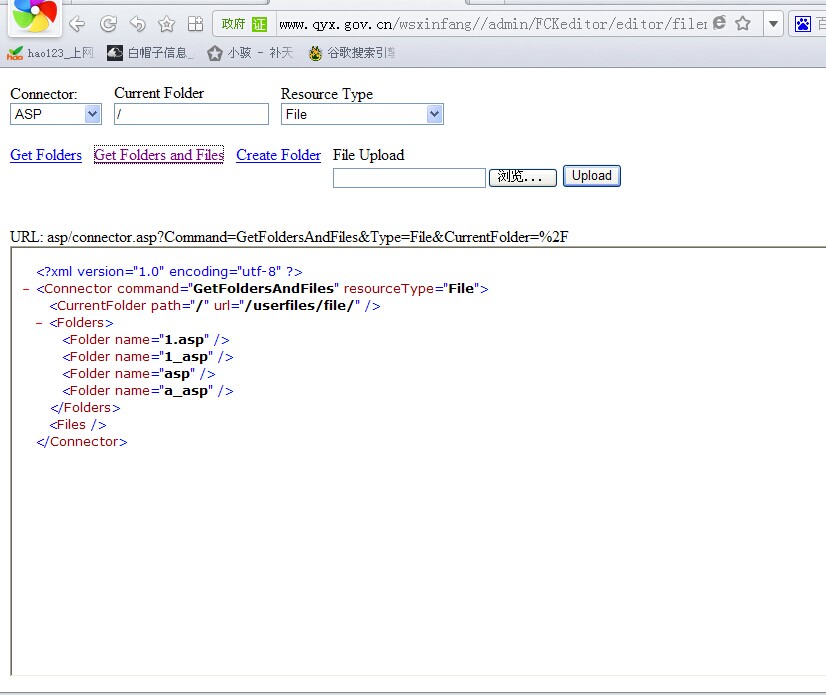Click the Folder name a_asp entry

click(148, 390)
